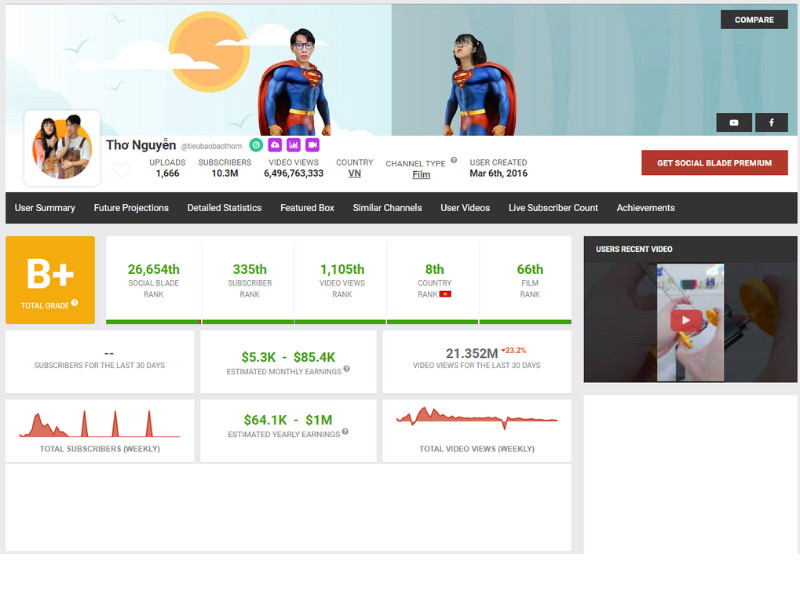The height and width of the screenshot is (600, 800).
Task: Click the Subscribers For The Last 30 Days label
Action: tap(99, 365)
